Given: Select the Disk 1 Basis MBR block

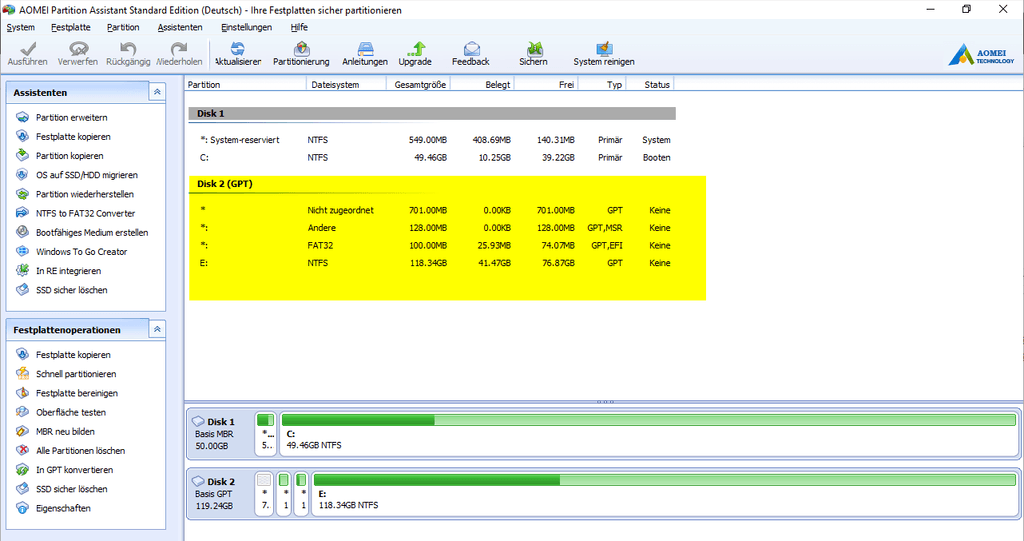Looking at the screenshot, I should tap(220, 433).
